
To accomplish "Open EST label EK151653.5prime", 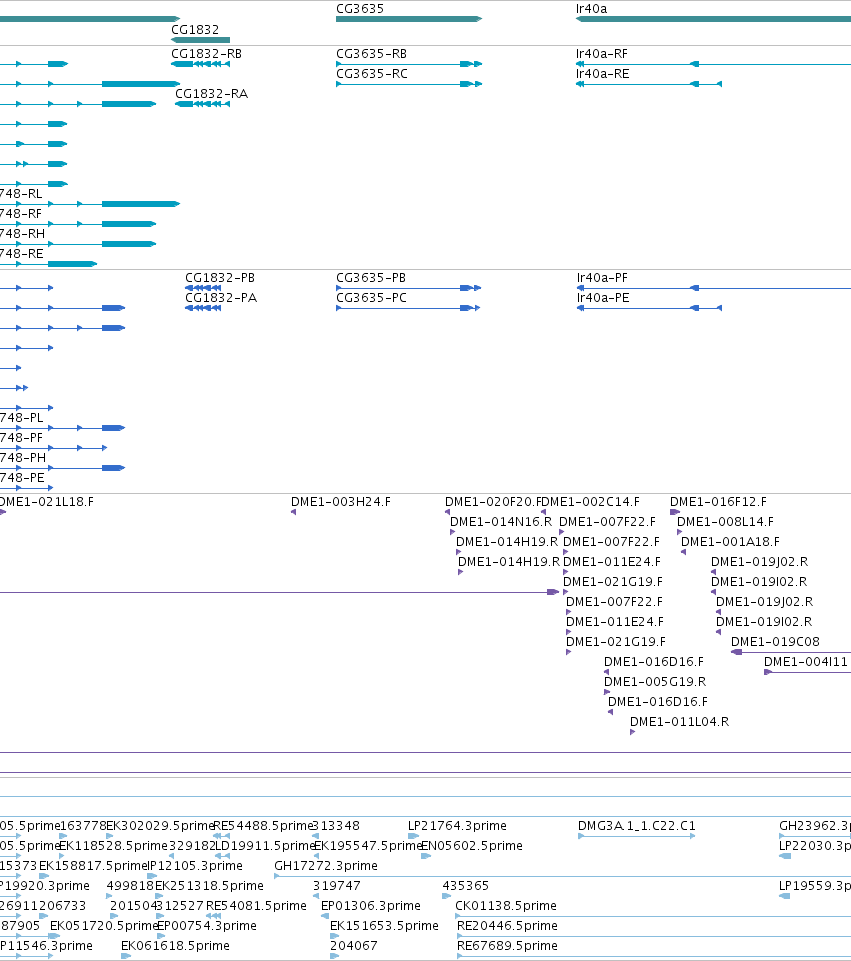I will pyautogui.click(x=384, y=925).
